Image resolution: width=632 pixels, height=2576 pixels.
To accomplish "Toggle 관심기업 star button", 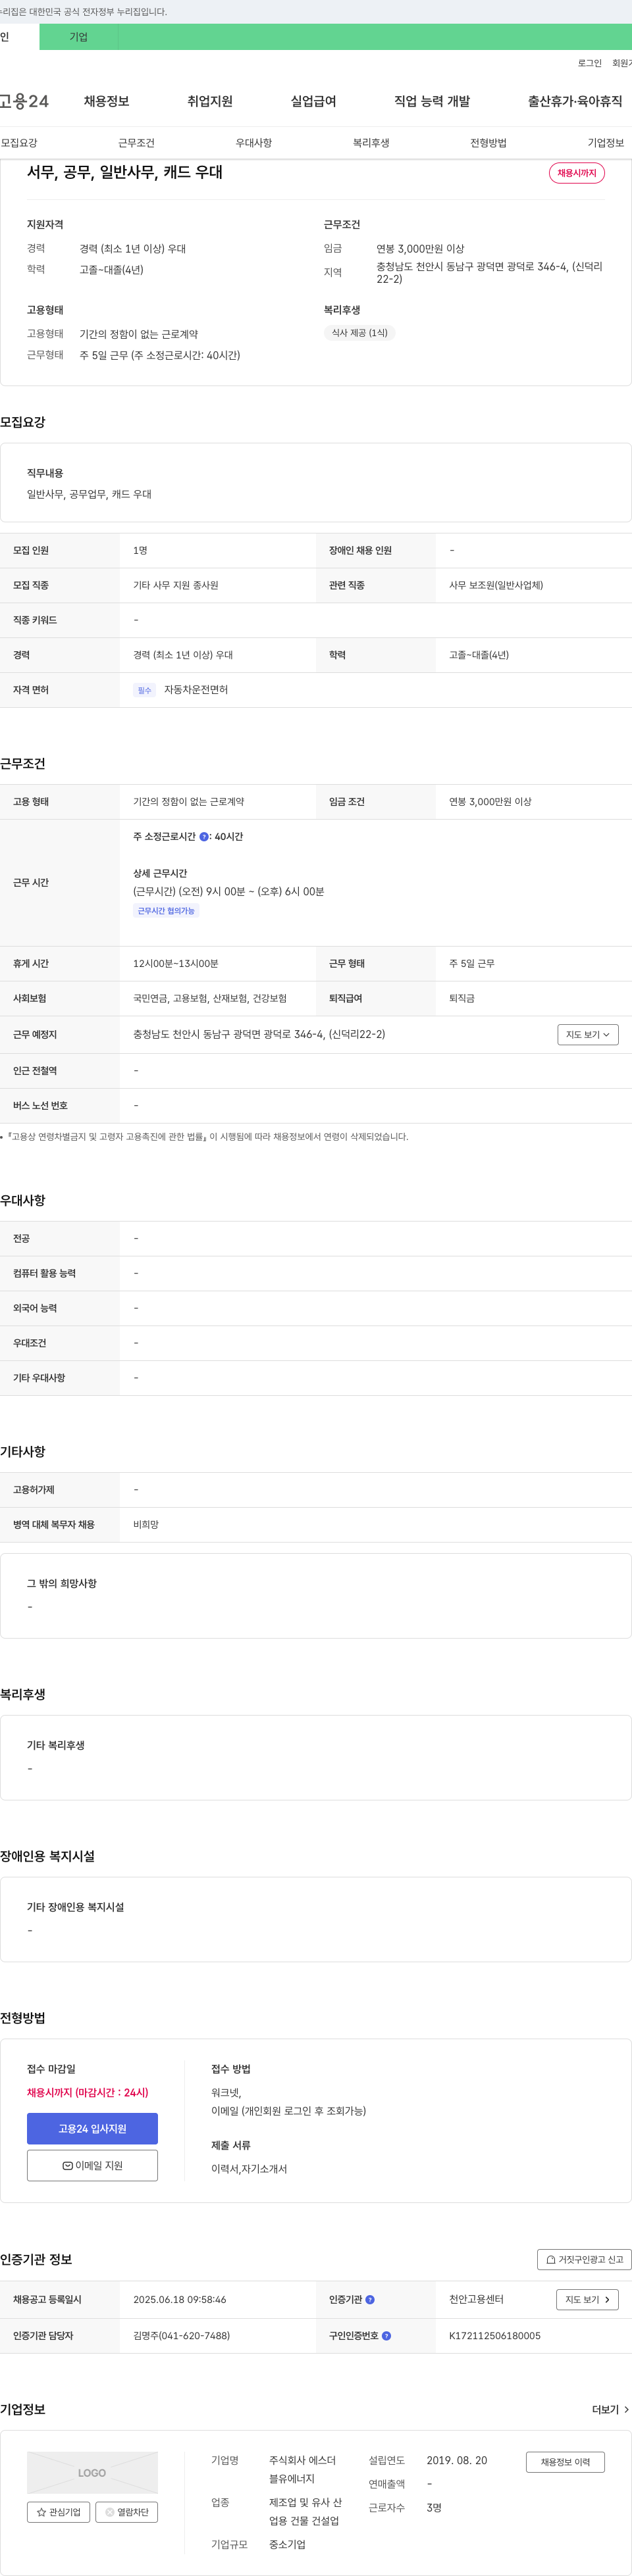I will (x=59, y=2512).
